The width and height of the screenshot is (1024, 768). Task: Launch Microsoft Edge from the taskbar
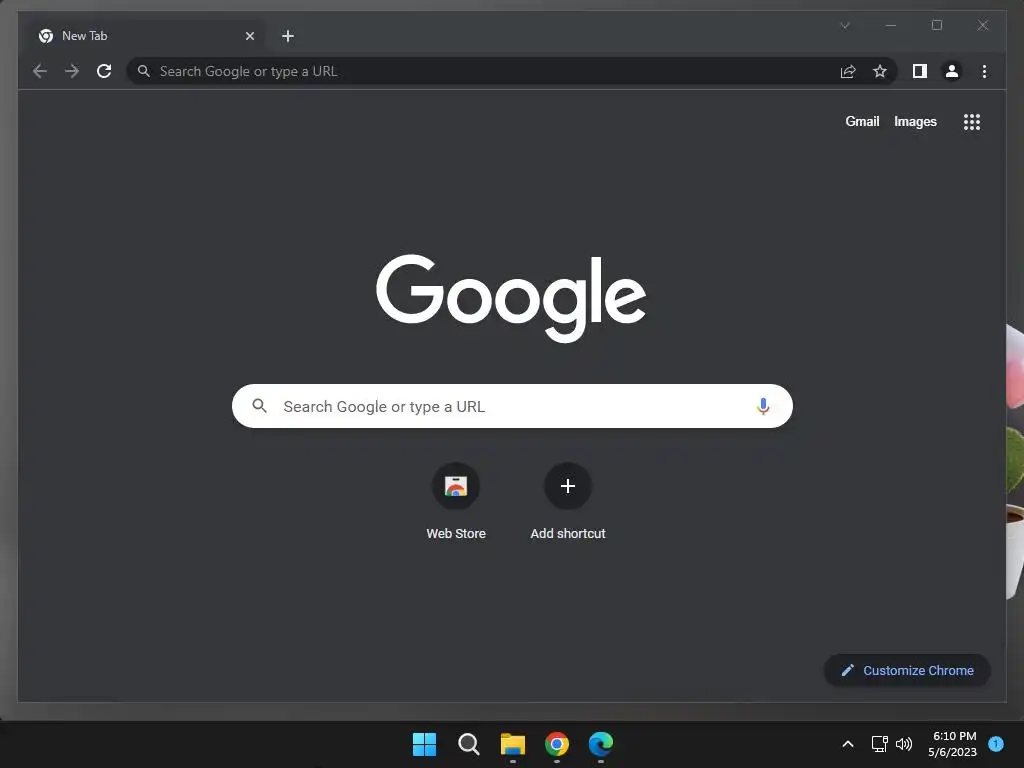601,744
